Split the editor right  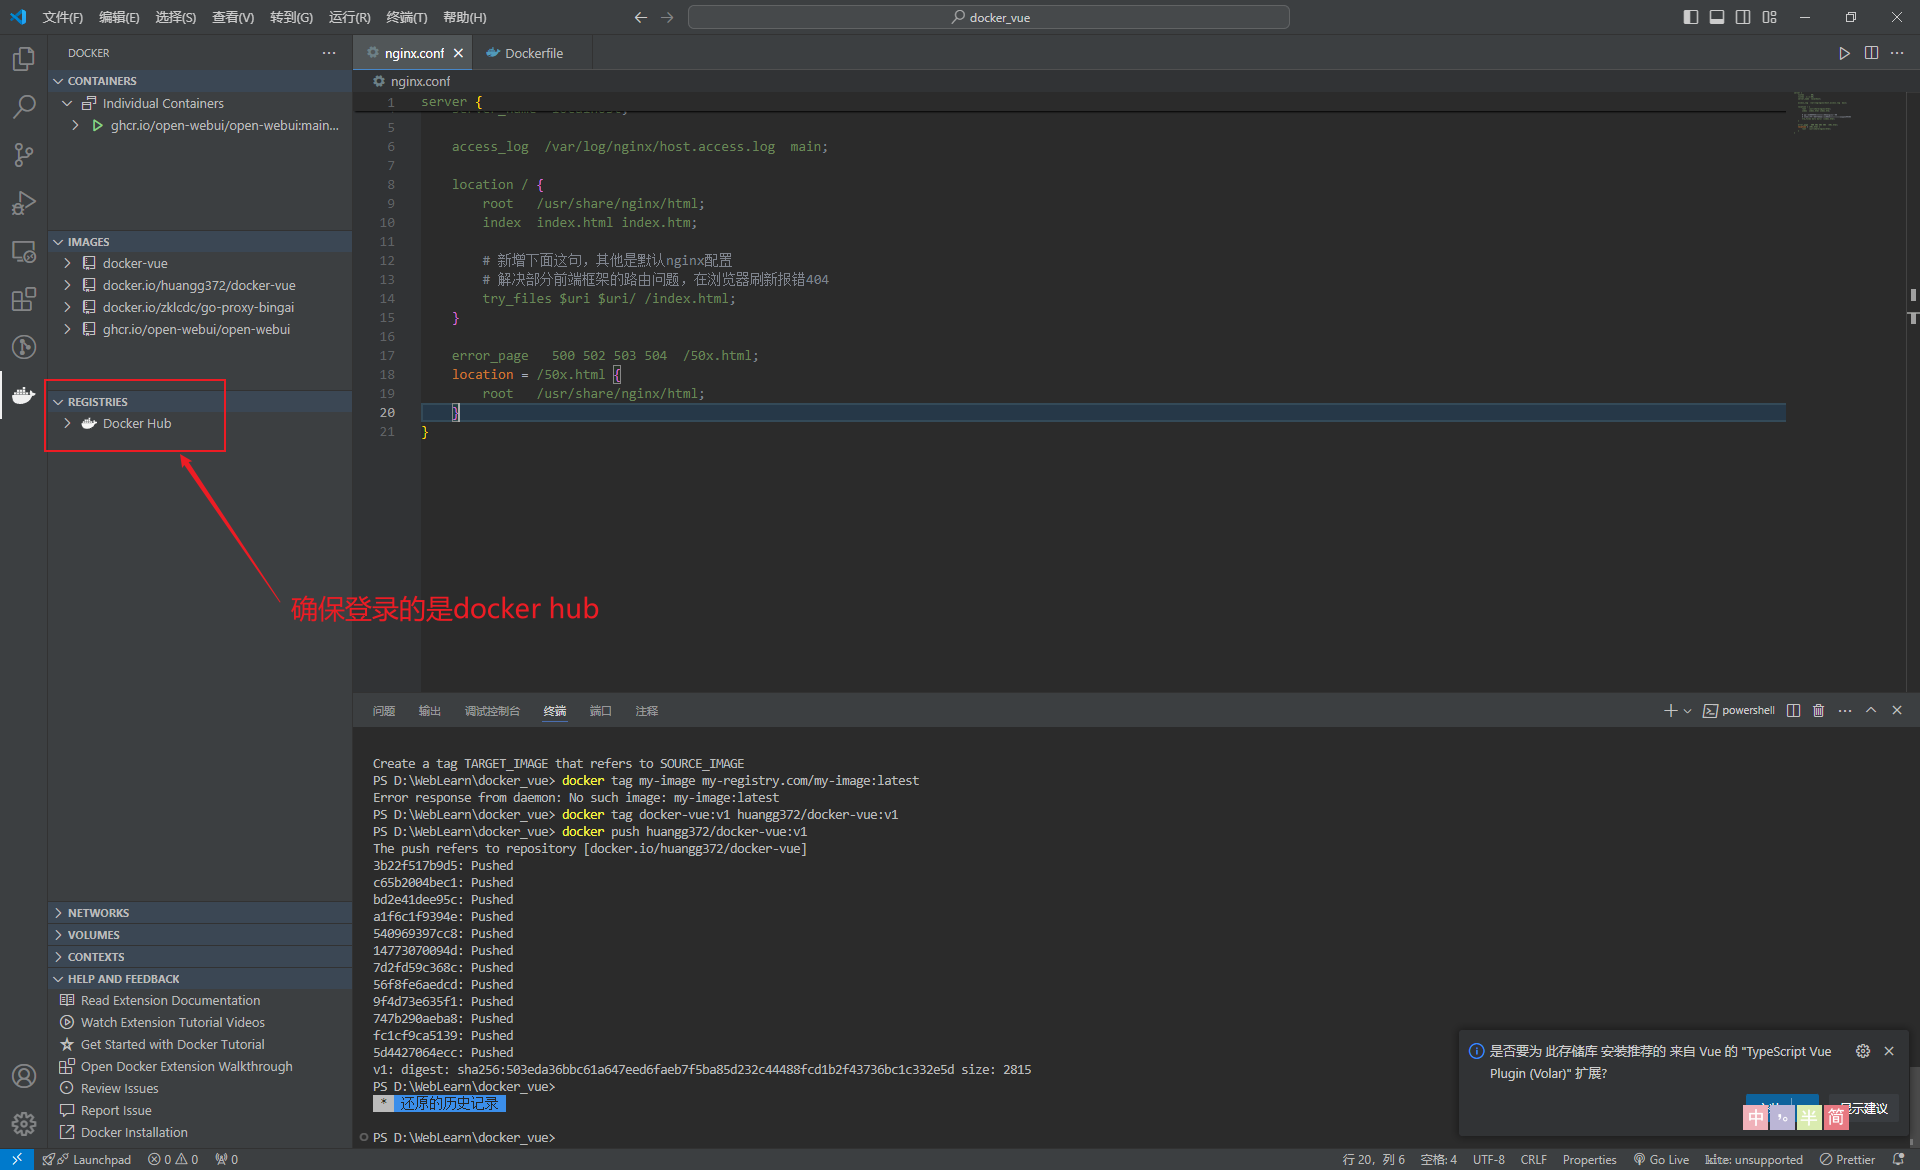point(1871,53)
